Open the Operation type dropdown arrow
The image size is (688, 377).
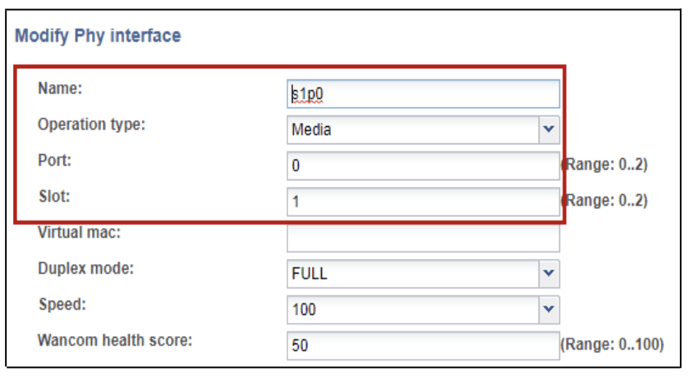tap(548, 129)
